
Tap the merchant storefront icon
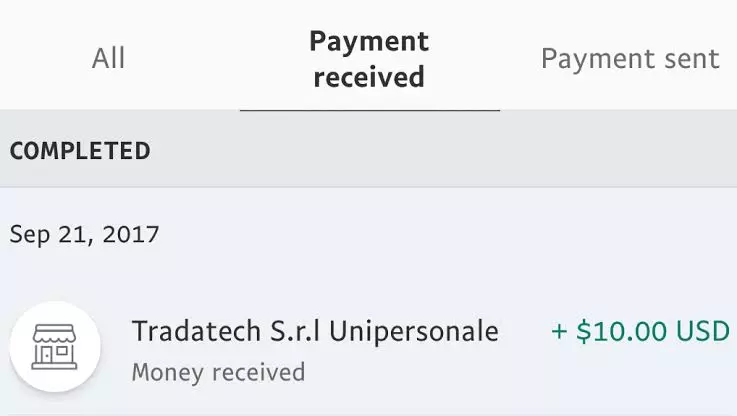pos(55,346)
